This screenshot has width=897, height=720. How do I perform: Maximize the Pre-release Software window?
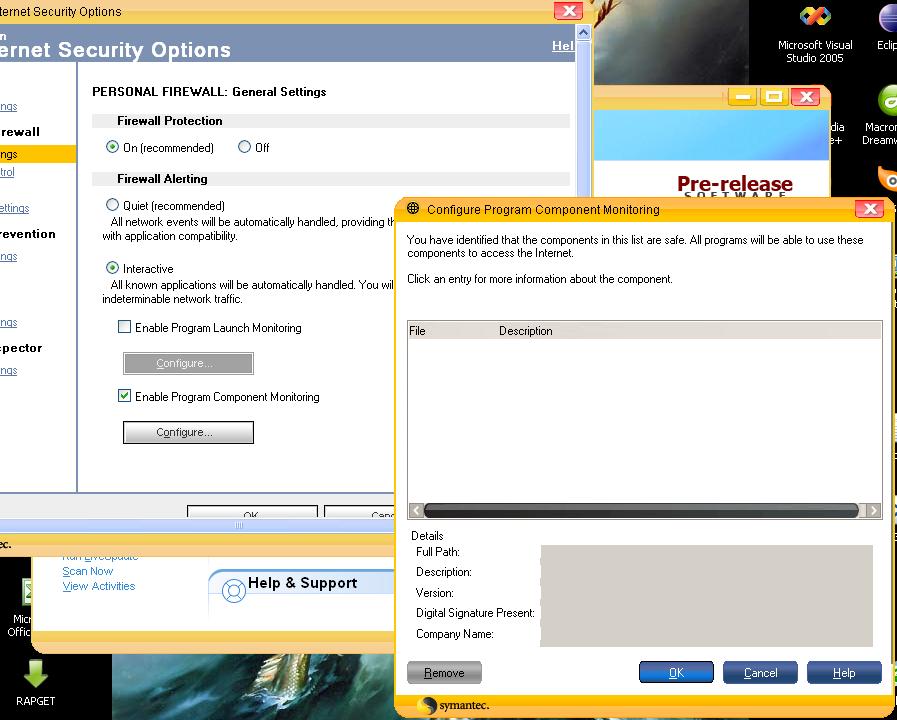pos(774,97)
